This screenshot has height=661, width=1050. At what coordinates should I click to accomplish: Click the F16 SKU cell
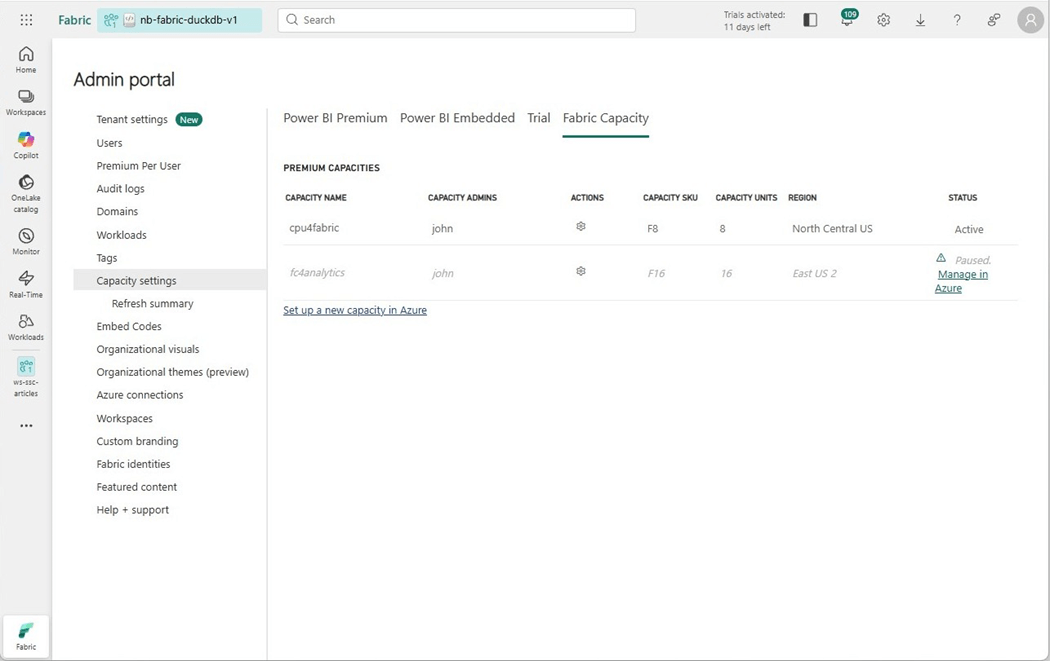coord(656,273)
